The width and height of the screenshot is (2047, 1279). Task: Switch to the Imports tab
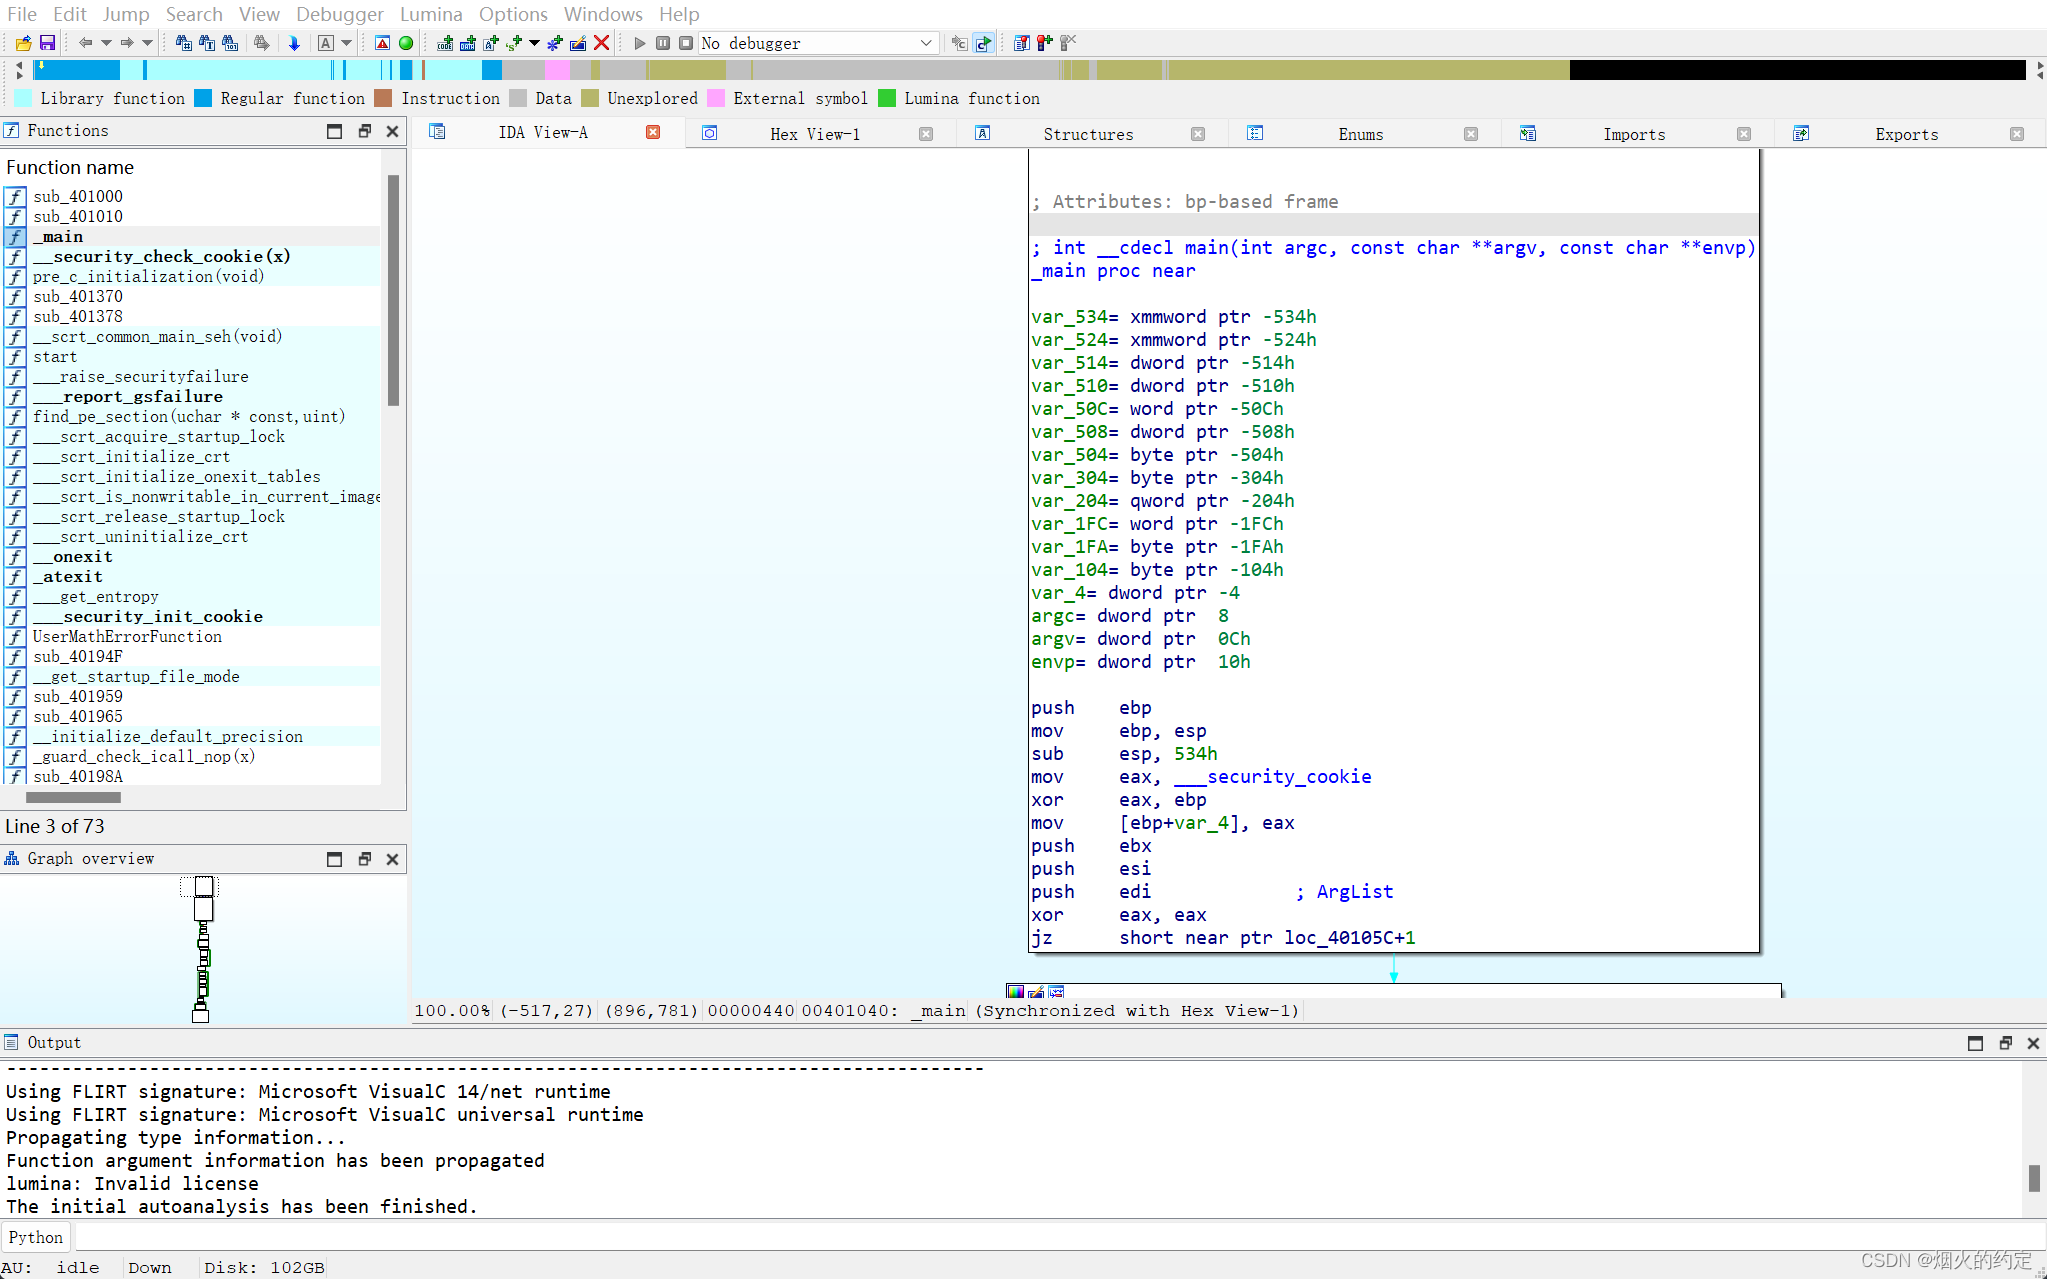click(1633, 134)
